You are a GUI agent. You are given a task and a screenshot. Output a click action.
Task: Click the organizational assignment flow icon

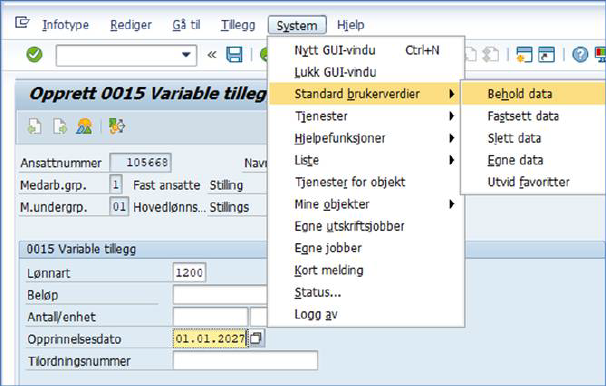(x=117, y=126)
